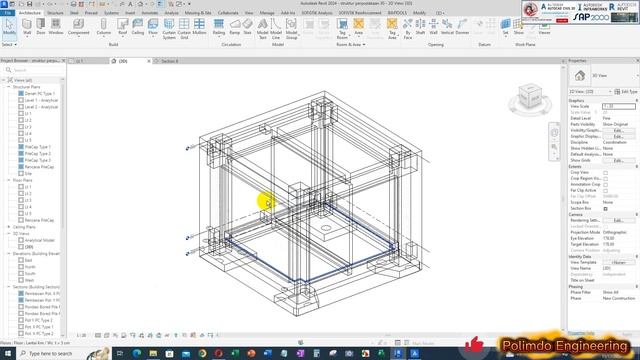Expand the Ceiling Plans tree node
Image resolution: width=640 pixels, height=360 pixels.
(9, 227)
